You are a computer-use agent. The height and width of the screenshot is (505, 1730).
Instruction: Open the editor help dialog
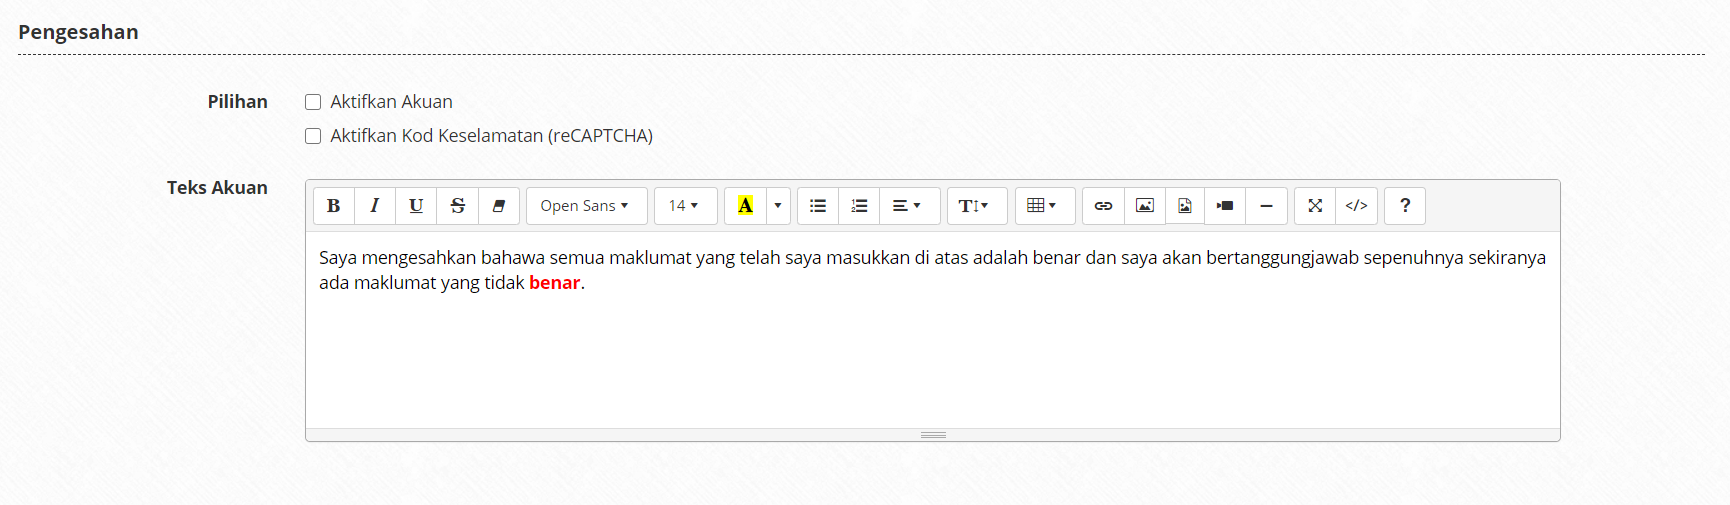point(1405,206)
